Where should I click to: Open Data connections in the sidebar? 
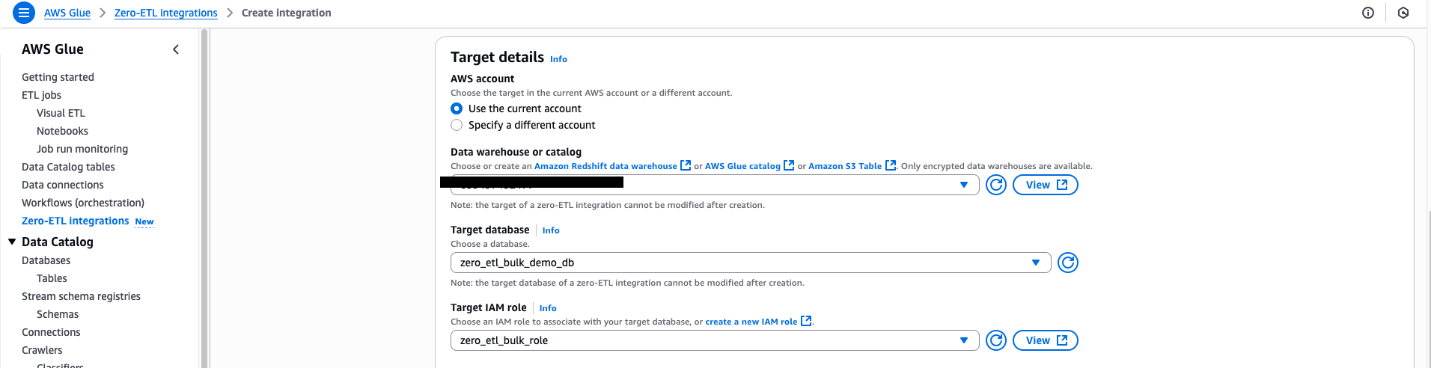63,185
